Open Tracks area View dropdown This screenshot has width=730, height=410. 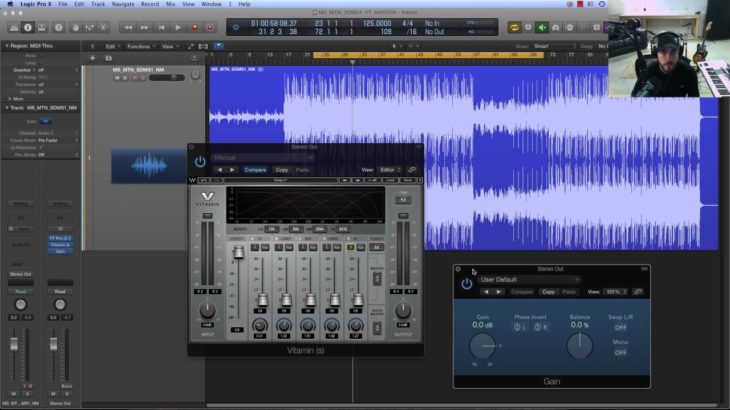click(169, 47)
